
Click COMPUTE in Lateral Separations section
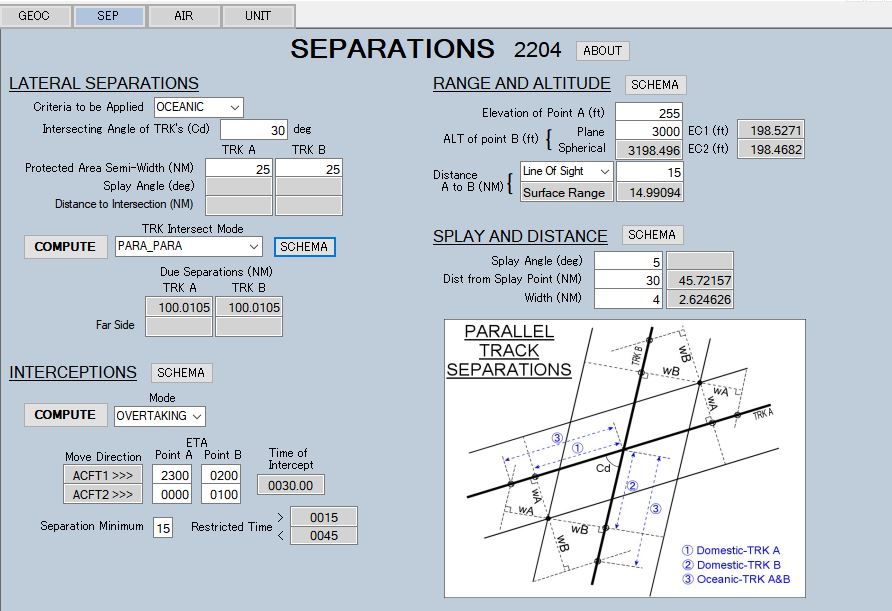click(65, 246)
